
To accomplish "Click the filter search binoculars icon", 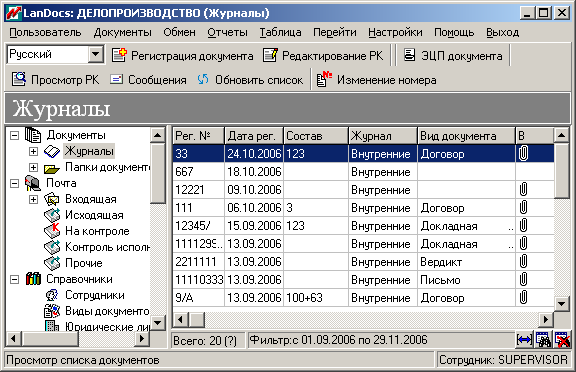I will (543, 340).
